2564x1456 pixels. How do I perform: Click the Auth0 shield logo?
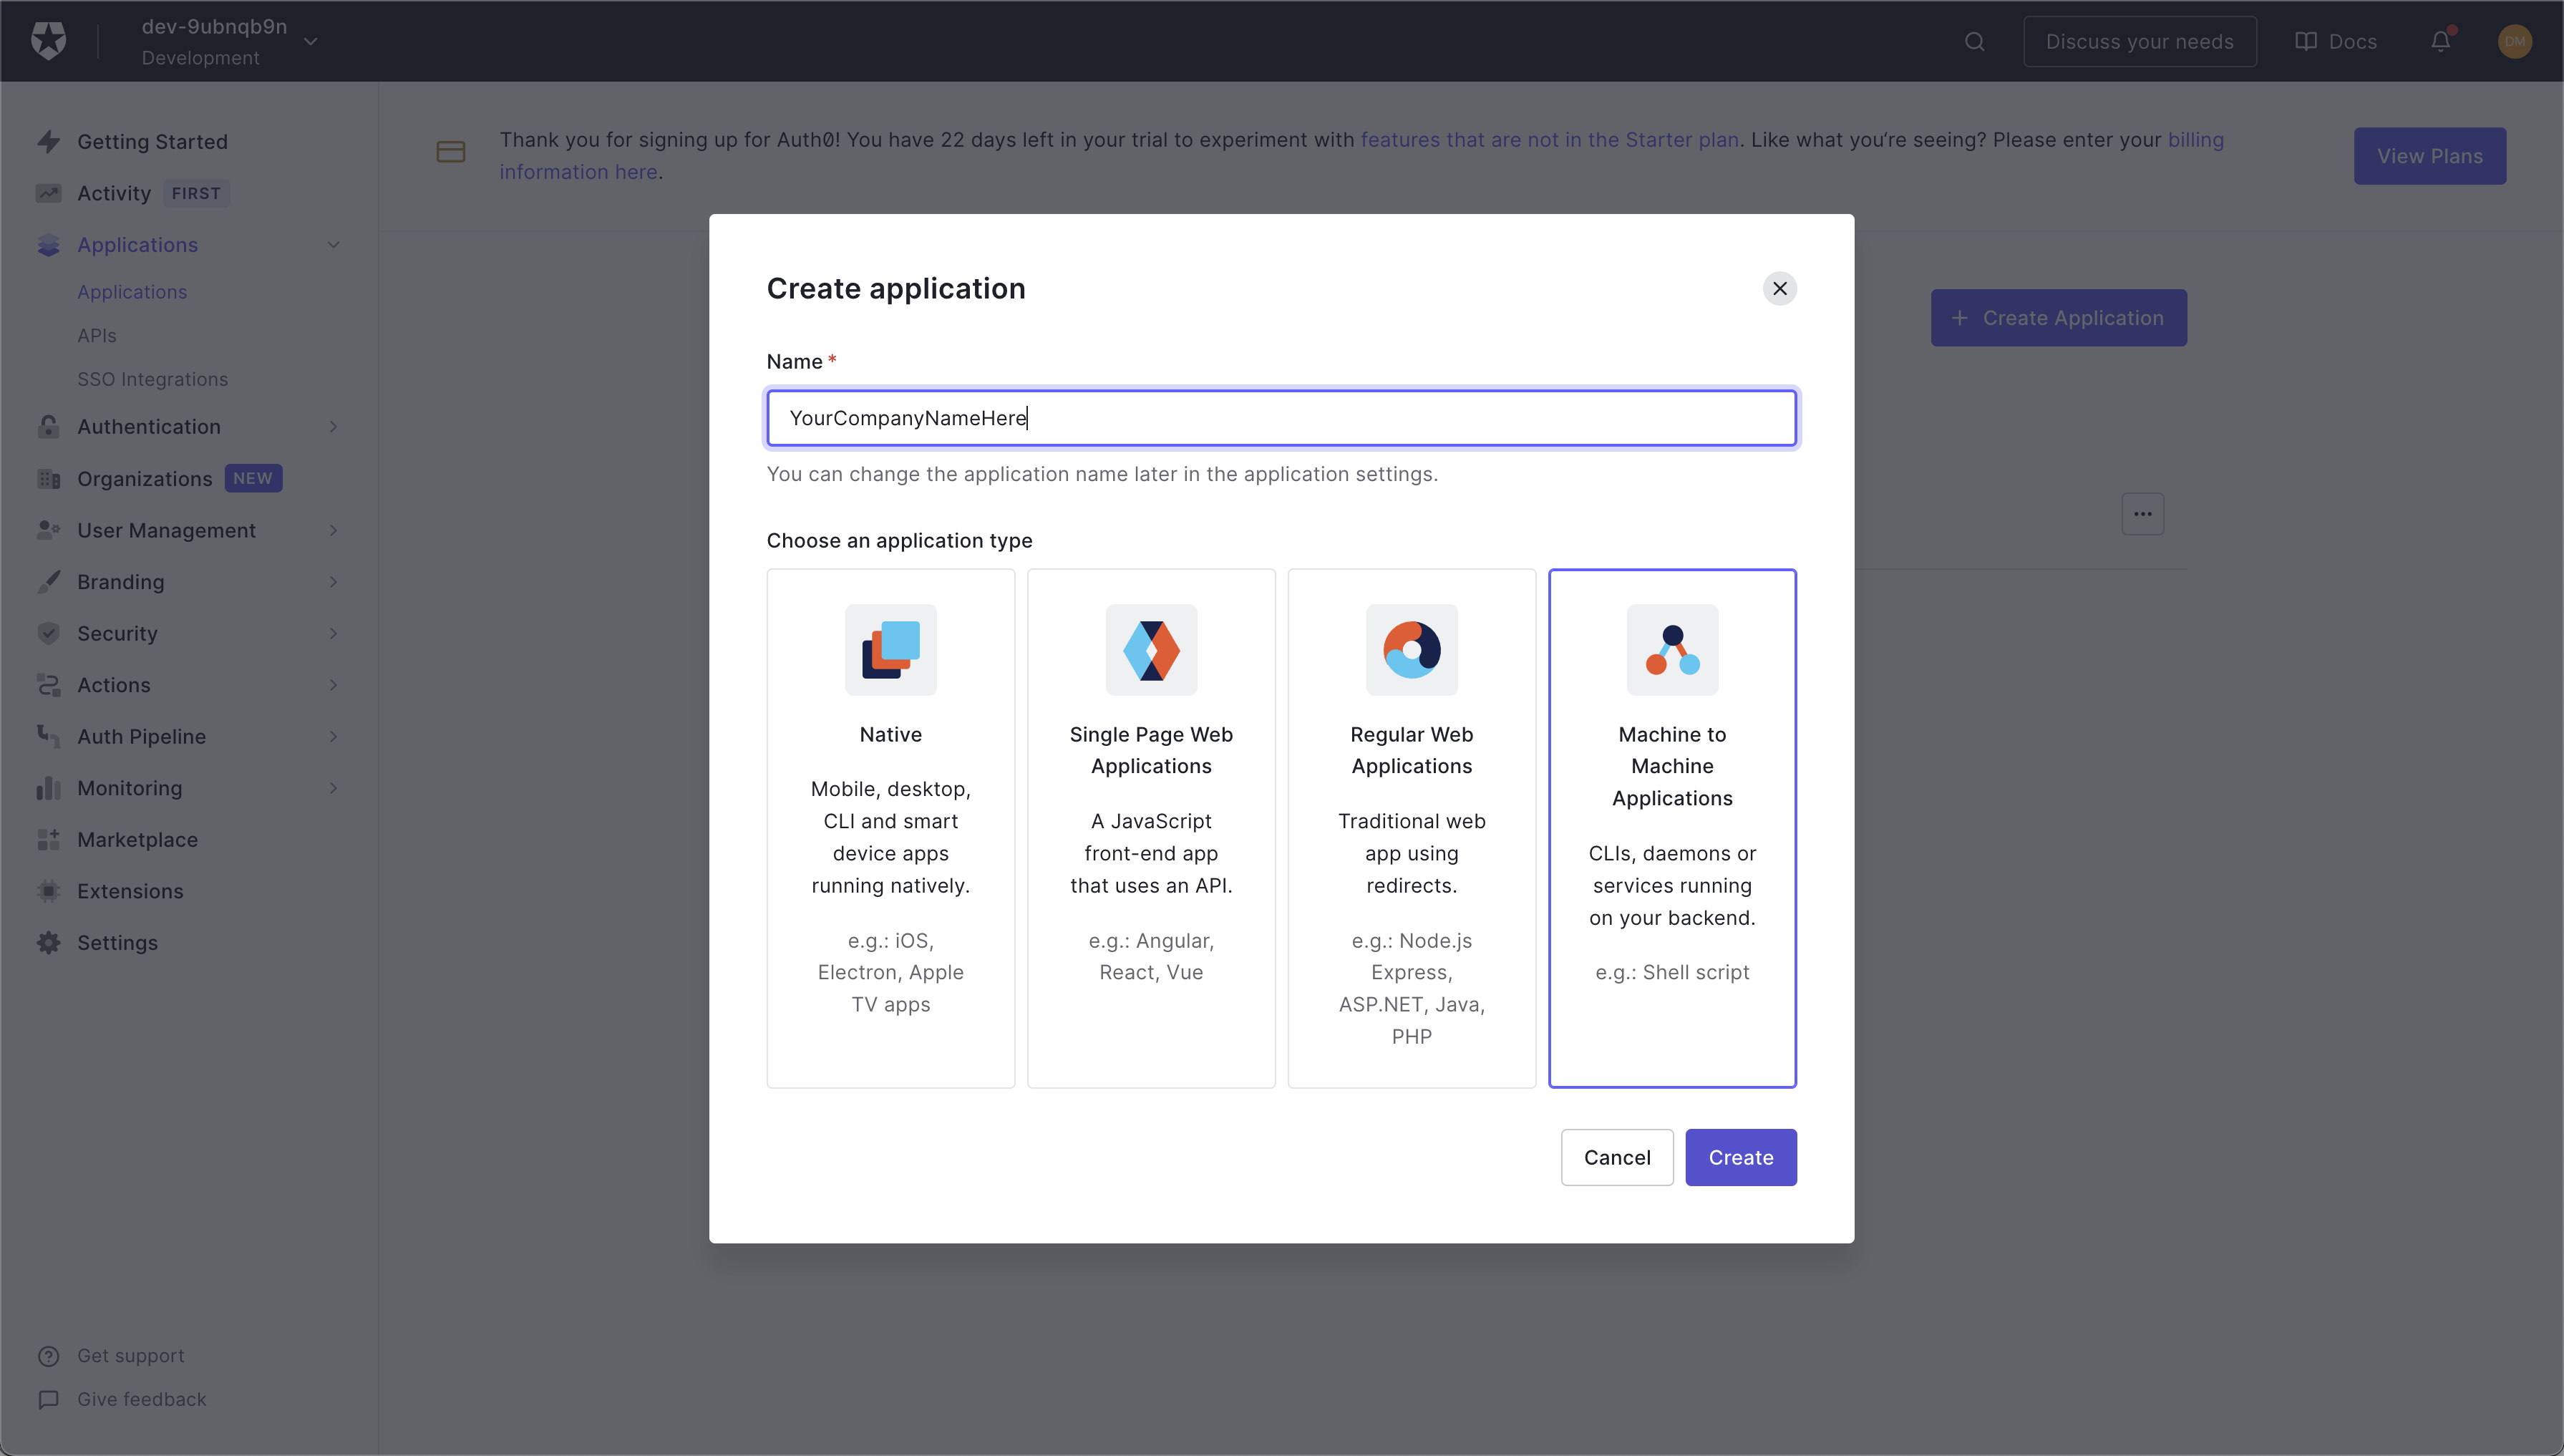coord(48,41)
